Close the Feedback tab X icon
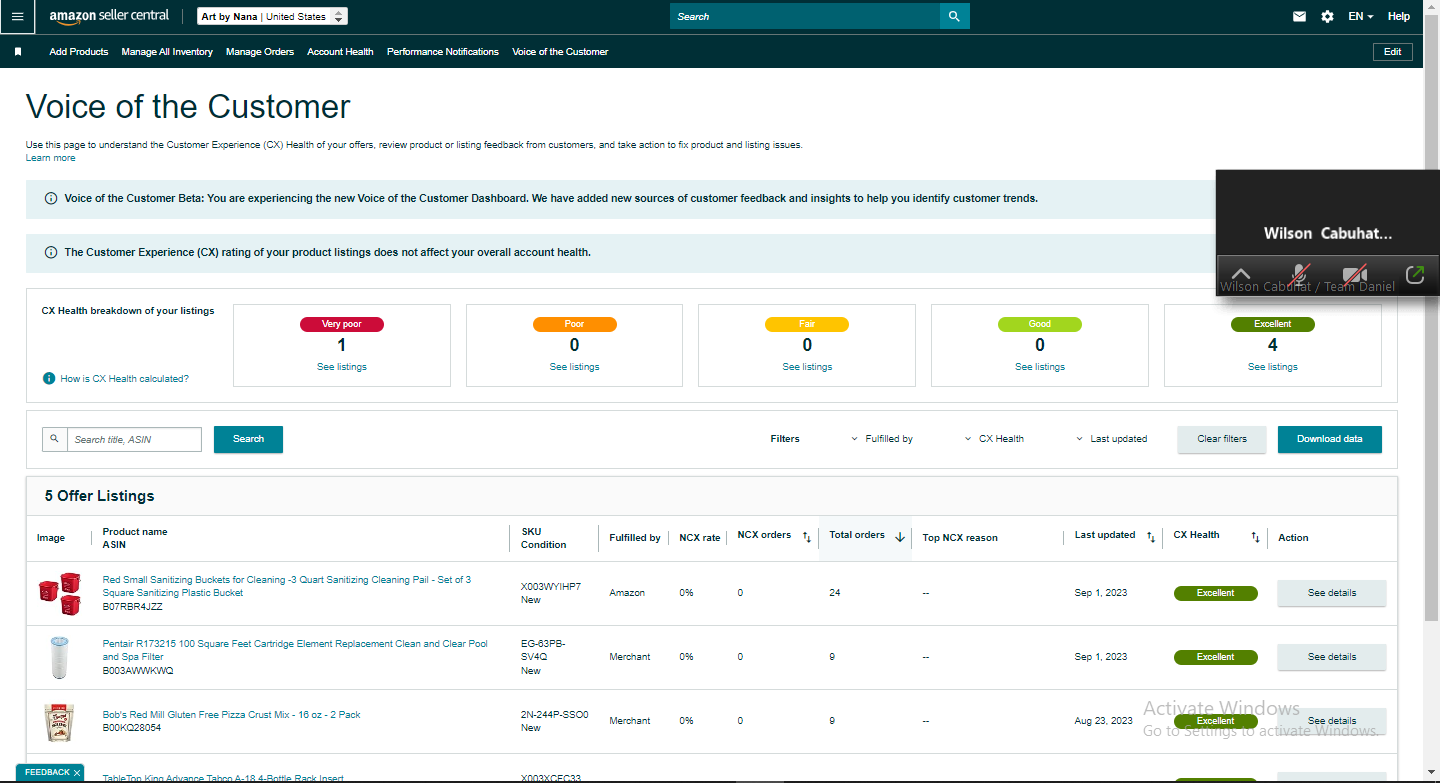This screenshot has width=1440, height=783. coord(77,773)
